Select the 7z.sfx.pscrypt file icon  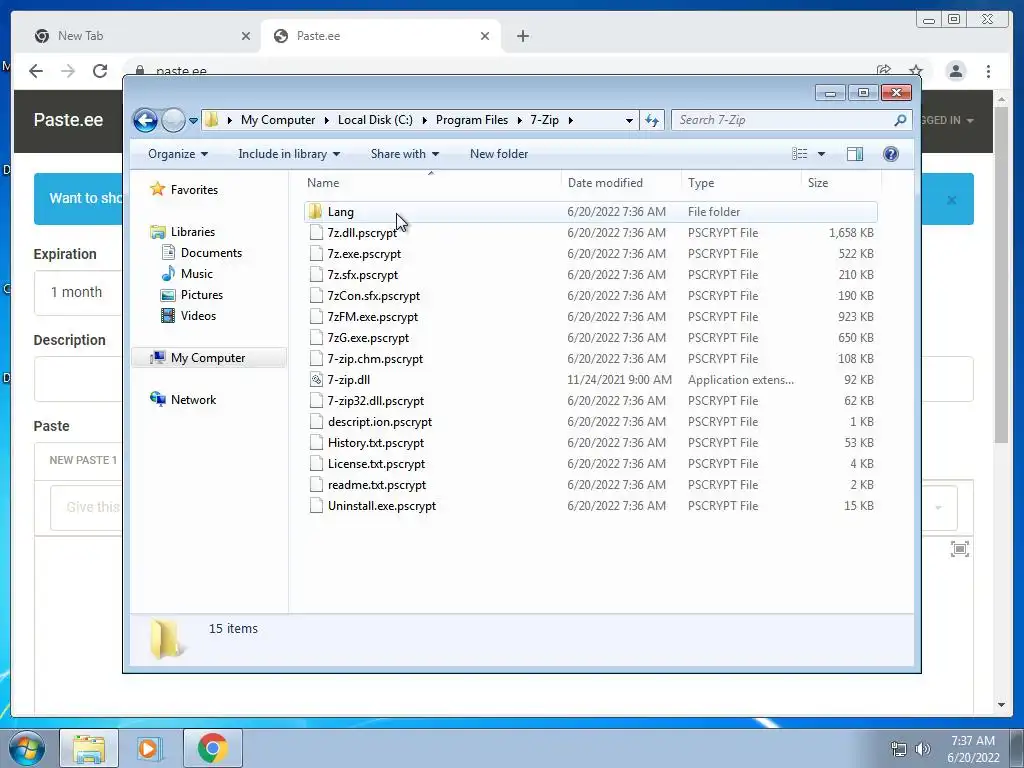[x=316, y=274]
